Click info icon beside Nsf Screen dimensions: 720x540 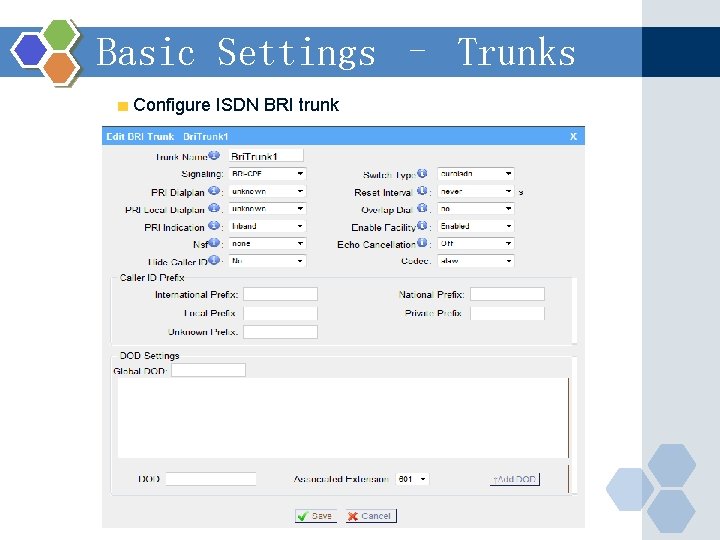click(214, 242)
